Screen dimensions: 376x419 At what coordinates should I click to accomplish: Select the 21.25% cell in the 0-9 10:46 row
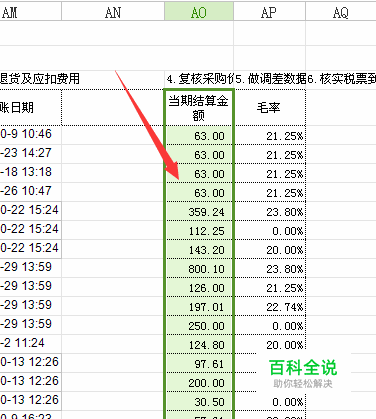[270, 136]
